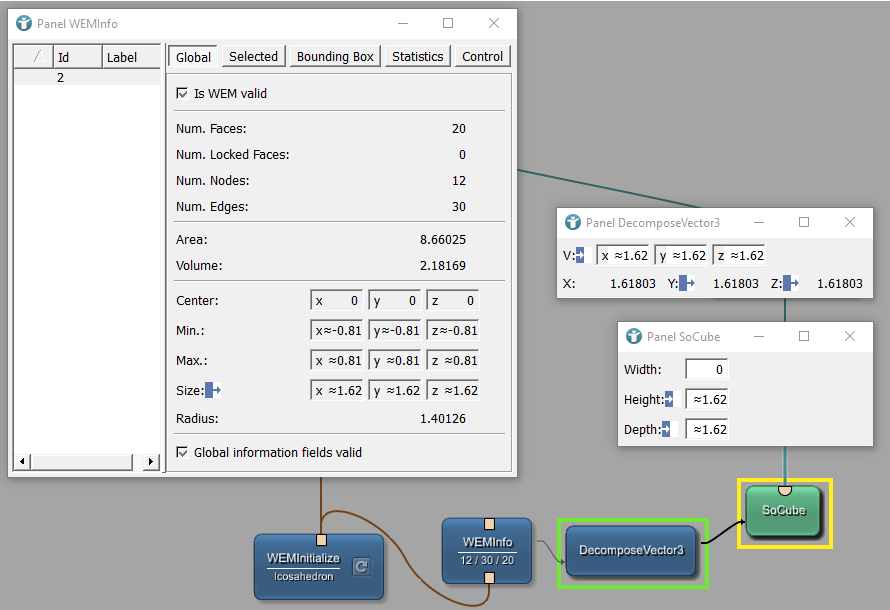Click the field connection arrow next to Size
Viewport: 890px width, 610px height.
212,390
